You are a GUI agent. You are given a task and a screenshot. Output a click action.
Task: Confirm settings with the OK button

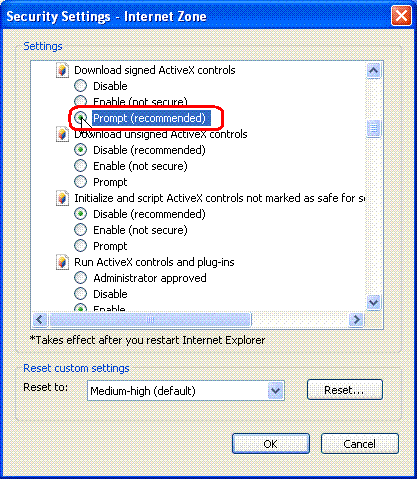click(271, 444)
